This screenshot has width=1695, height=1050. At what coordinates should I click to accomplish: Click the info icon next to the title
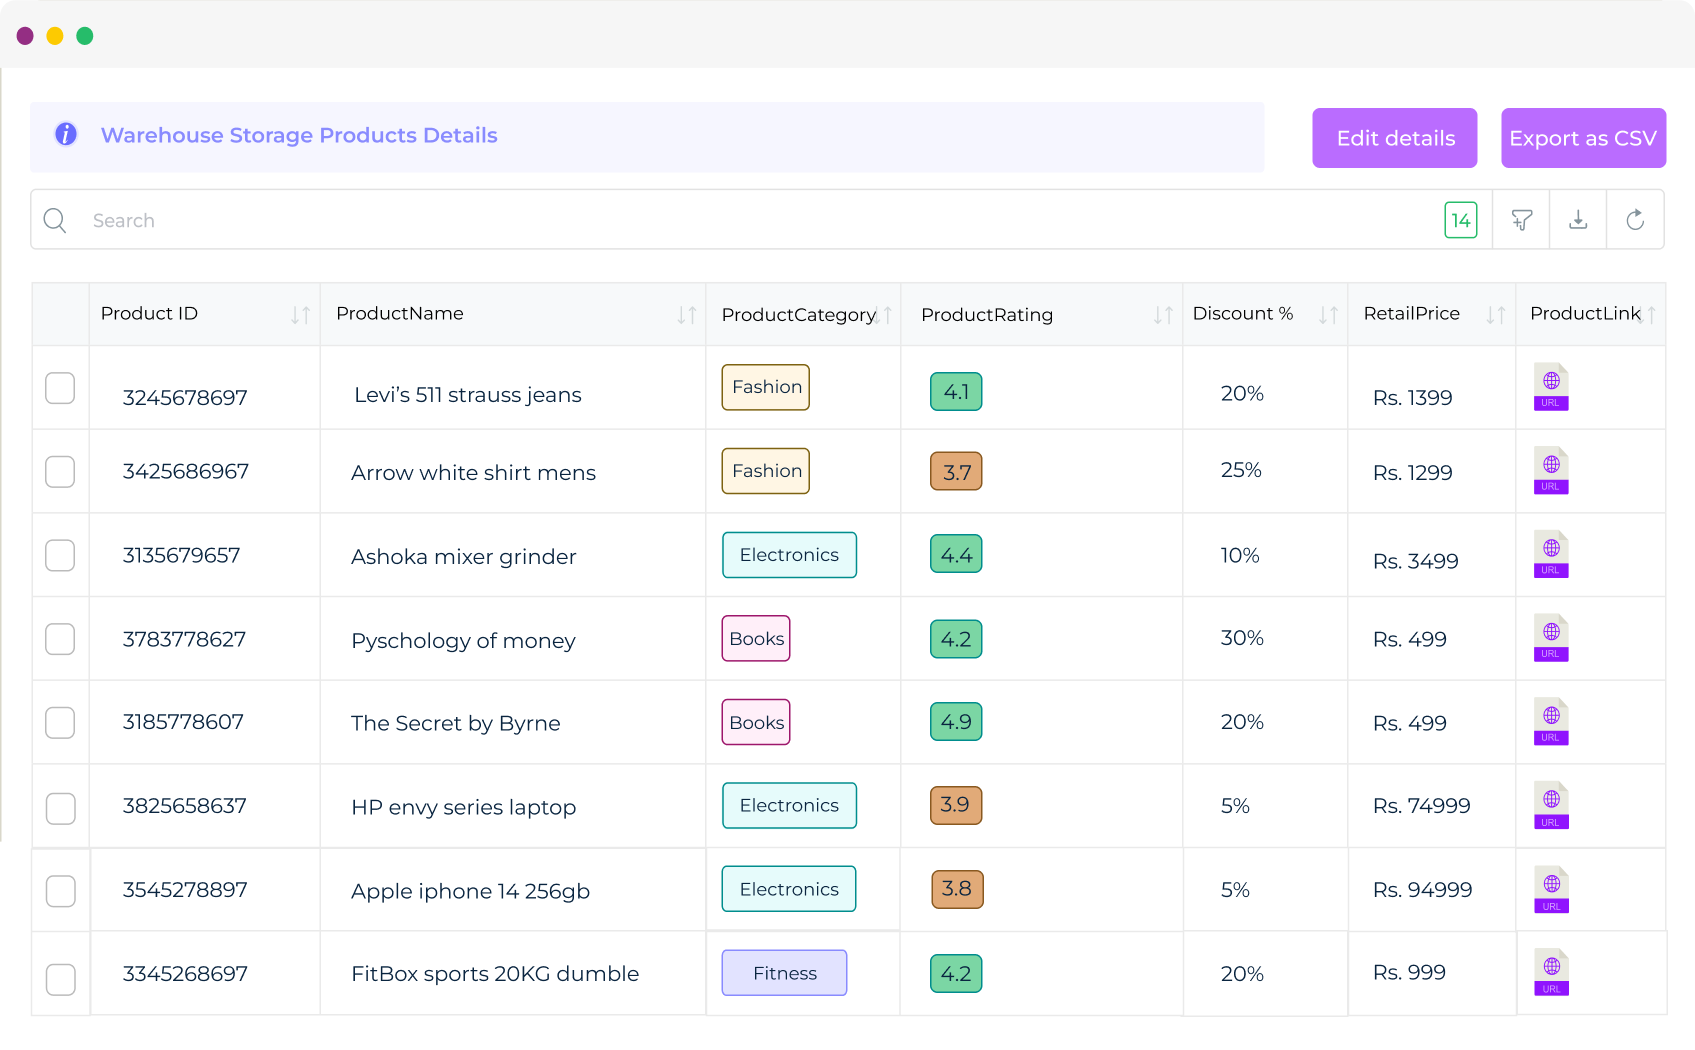65,133
